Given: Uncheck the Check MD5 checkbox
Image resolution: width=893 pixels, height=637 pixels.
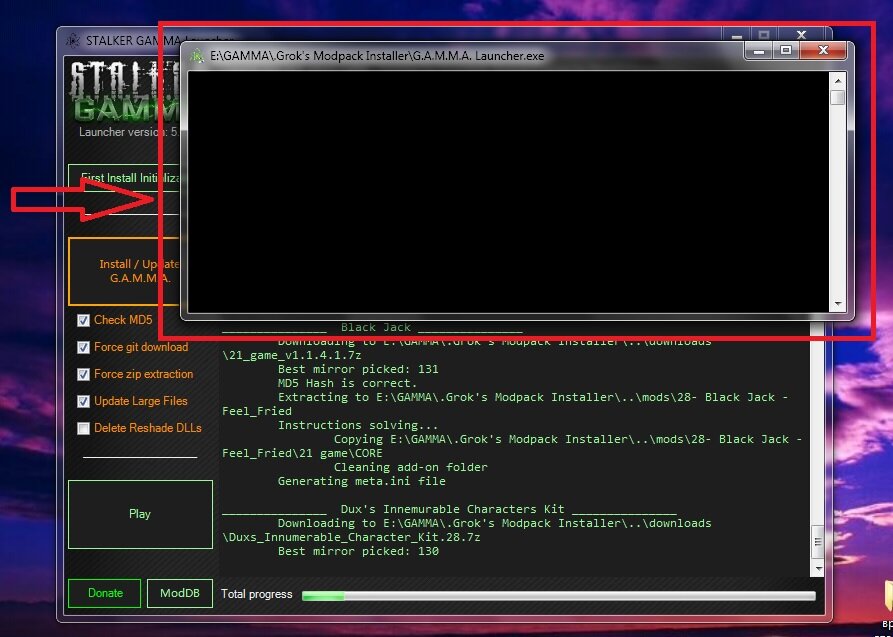Looking at the screenshot, I should coord(84,320).
